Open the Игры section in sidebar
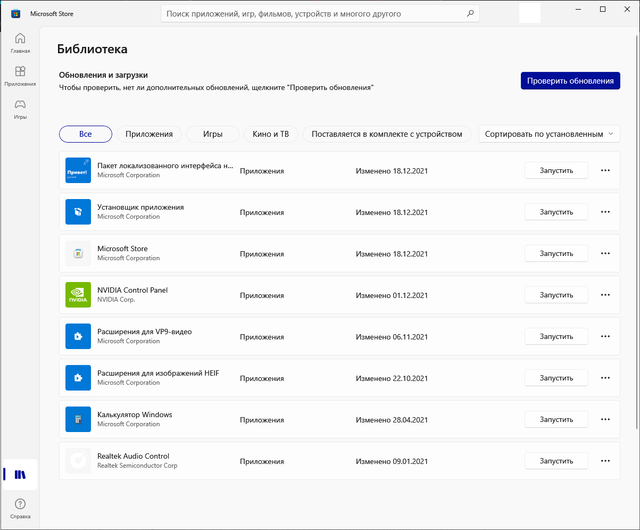This screenshot has width=640, height=530. click(x=20, y=109)
